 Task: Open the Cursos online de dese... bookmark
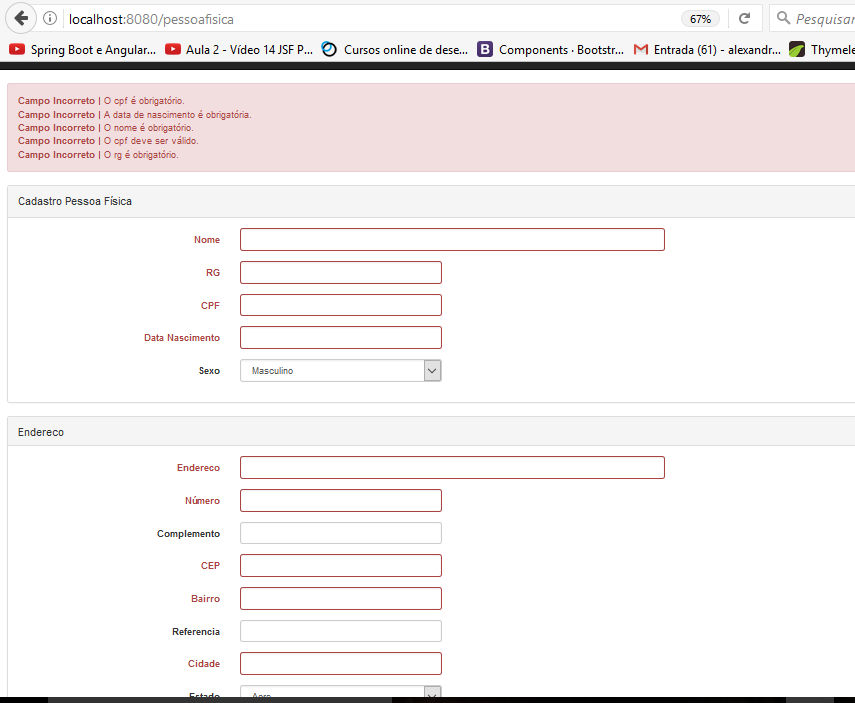[395, 50]
